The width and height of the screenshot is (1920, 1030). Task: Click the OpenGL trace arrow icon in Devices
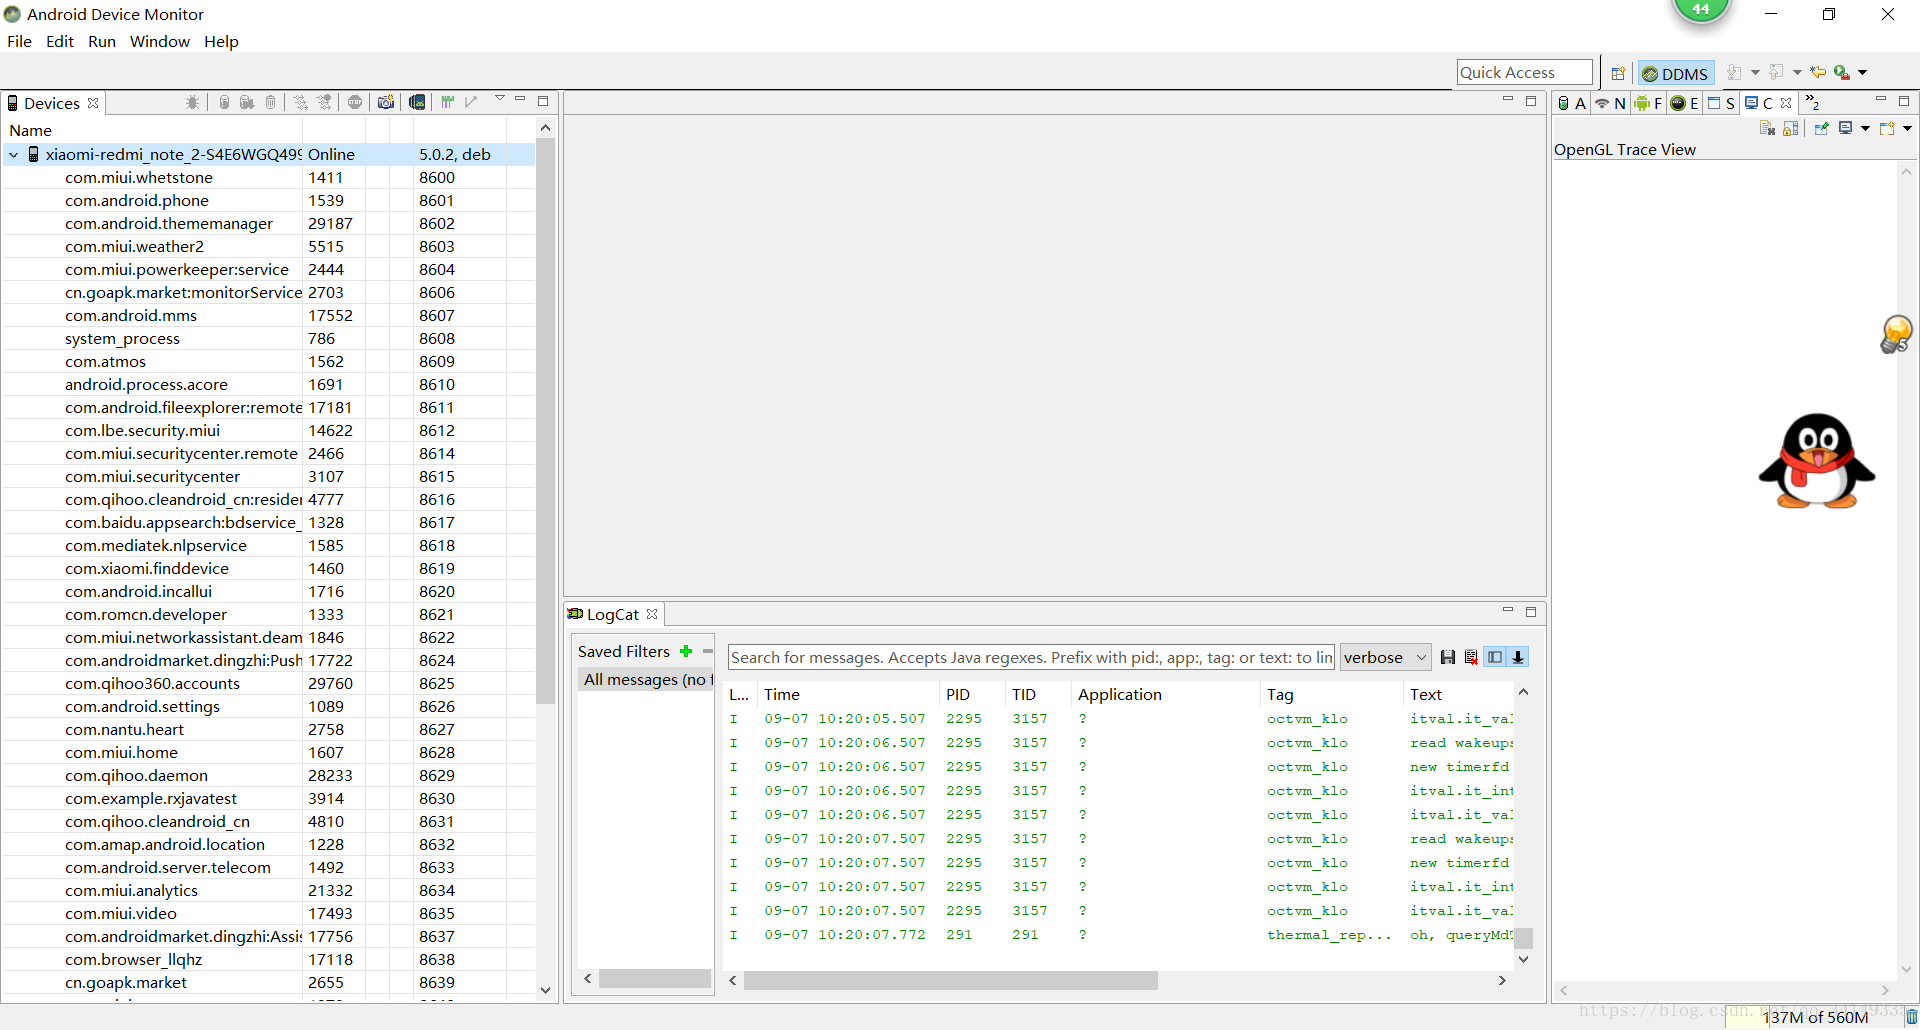(471, 102)
